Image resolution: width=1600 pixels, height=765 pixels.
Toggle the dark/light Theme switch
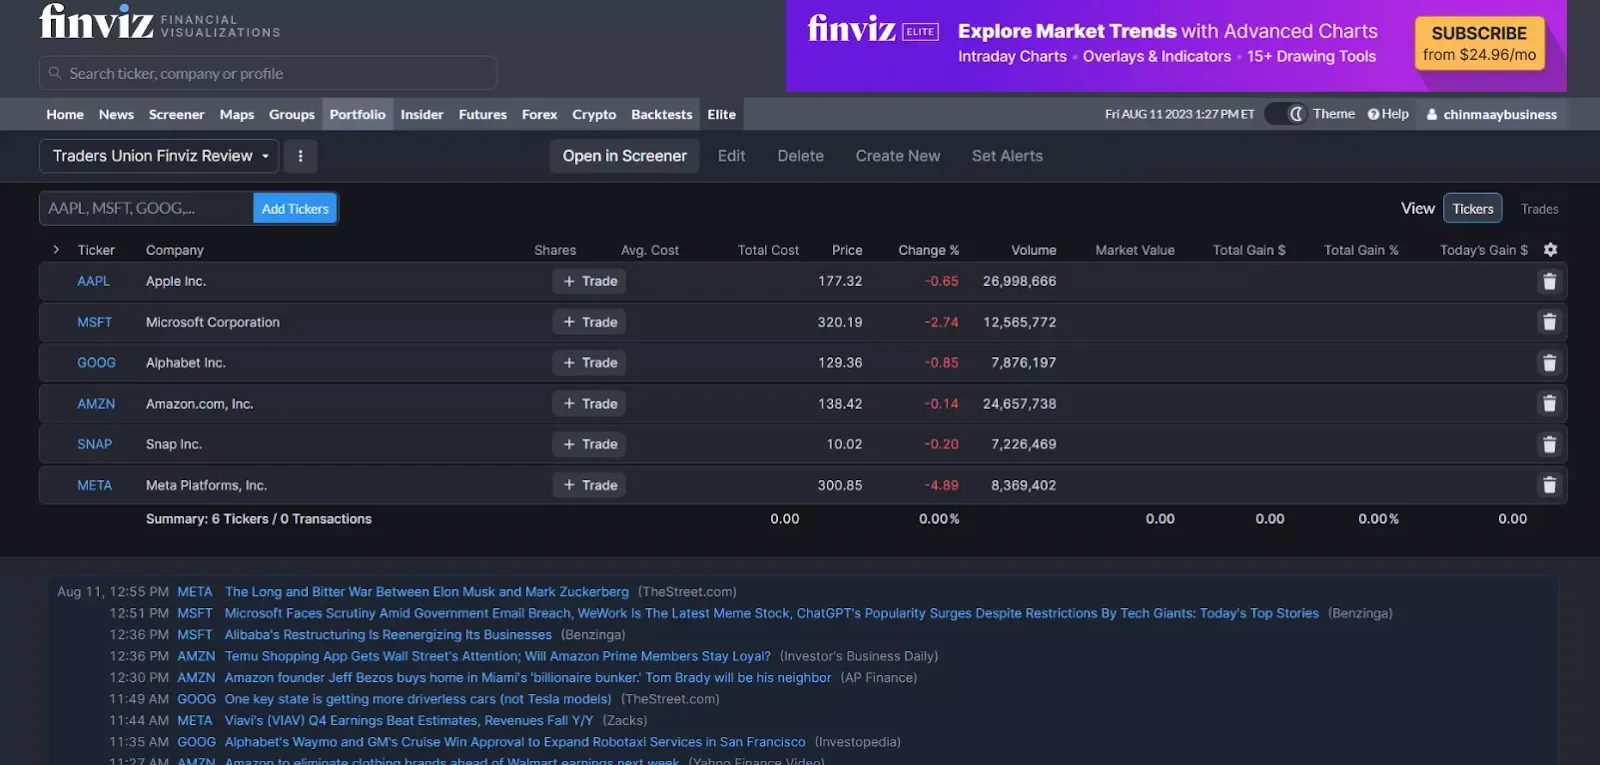tap(1286, 114)
